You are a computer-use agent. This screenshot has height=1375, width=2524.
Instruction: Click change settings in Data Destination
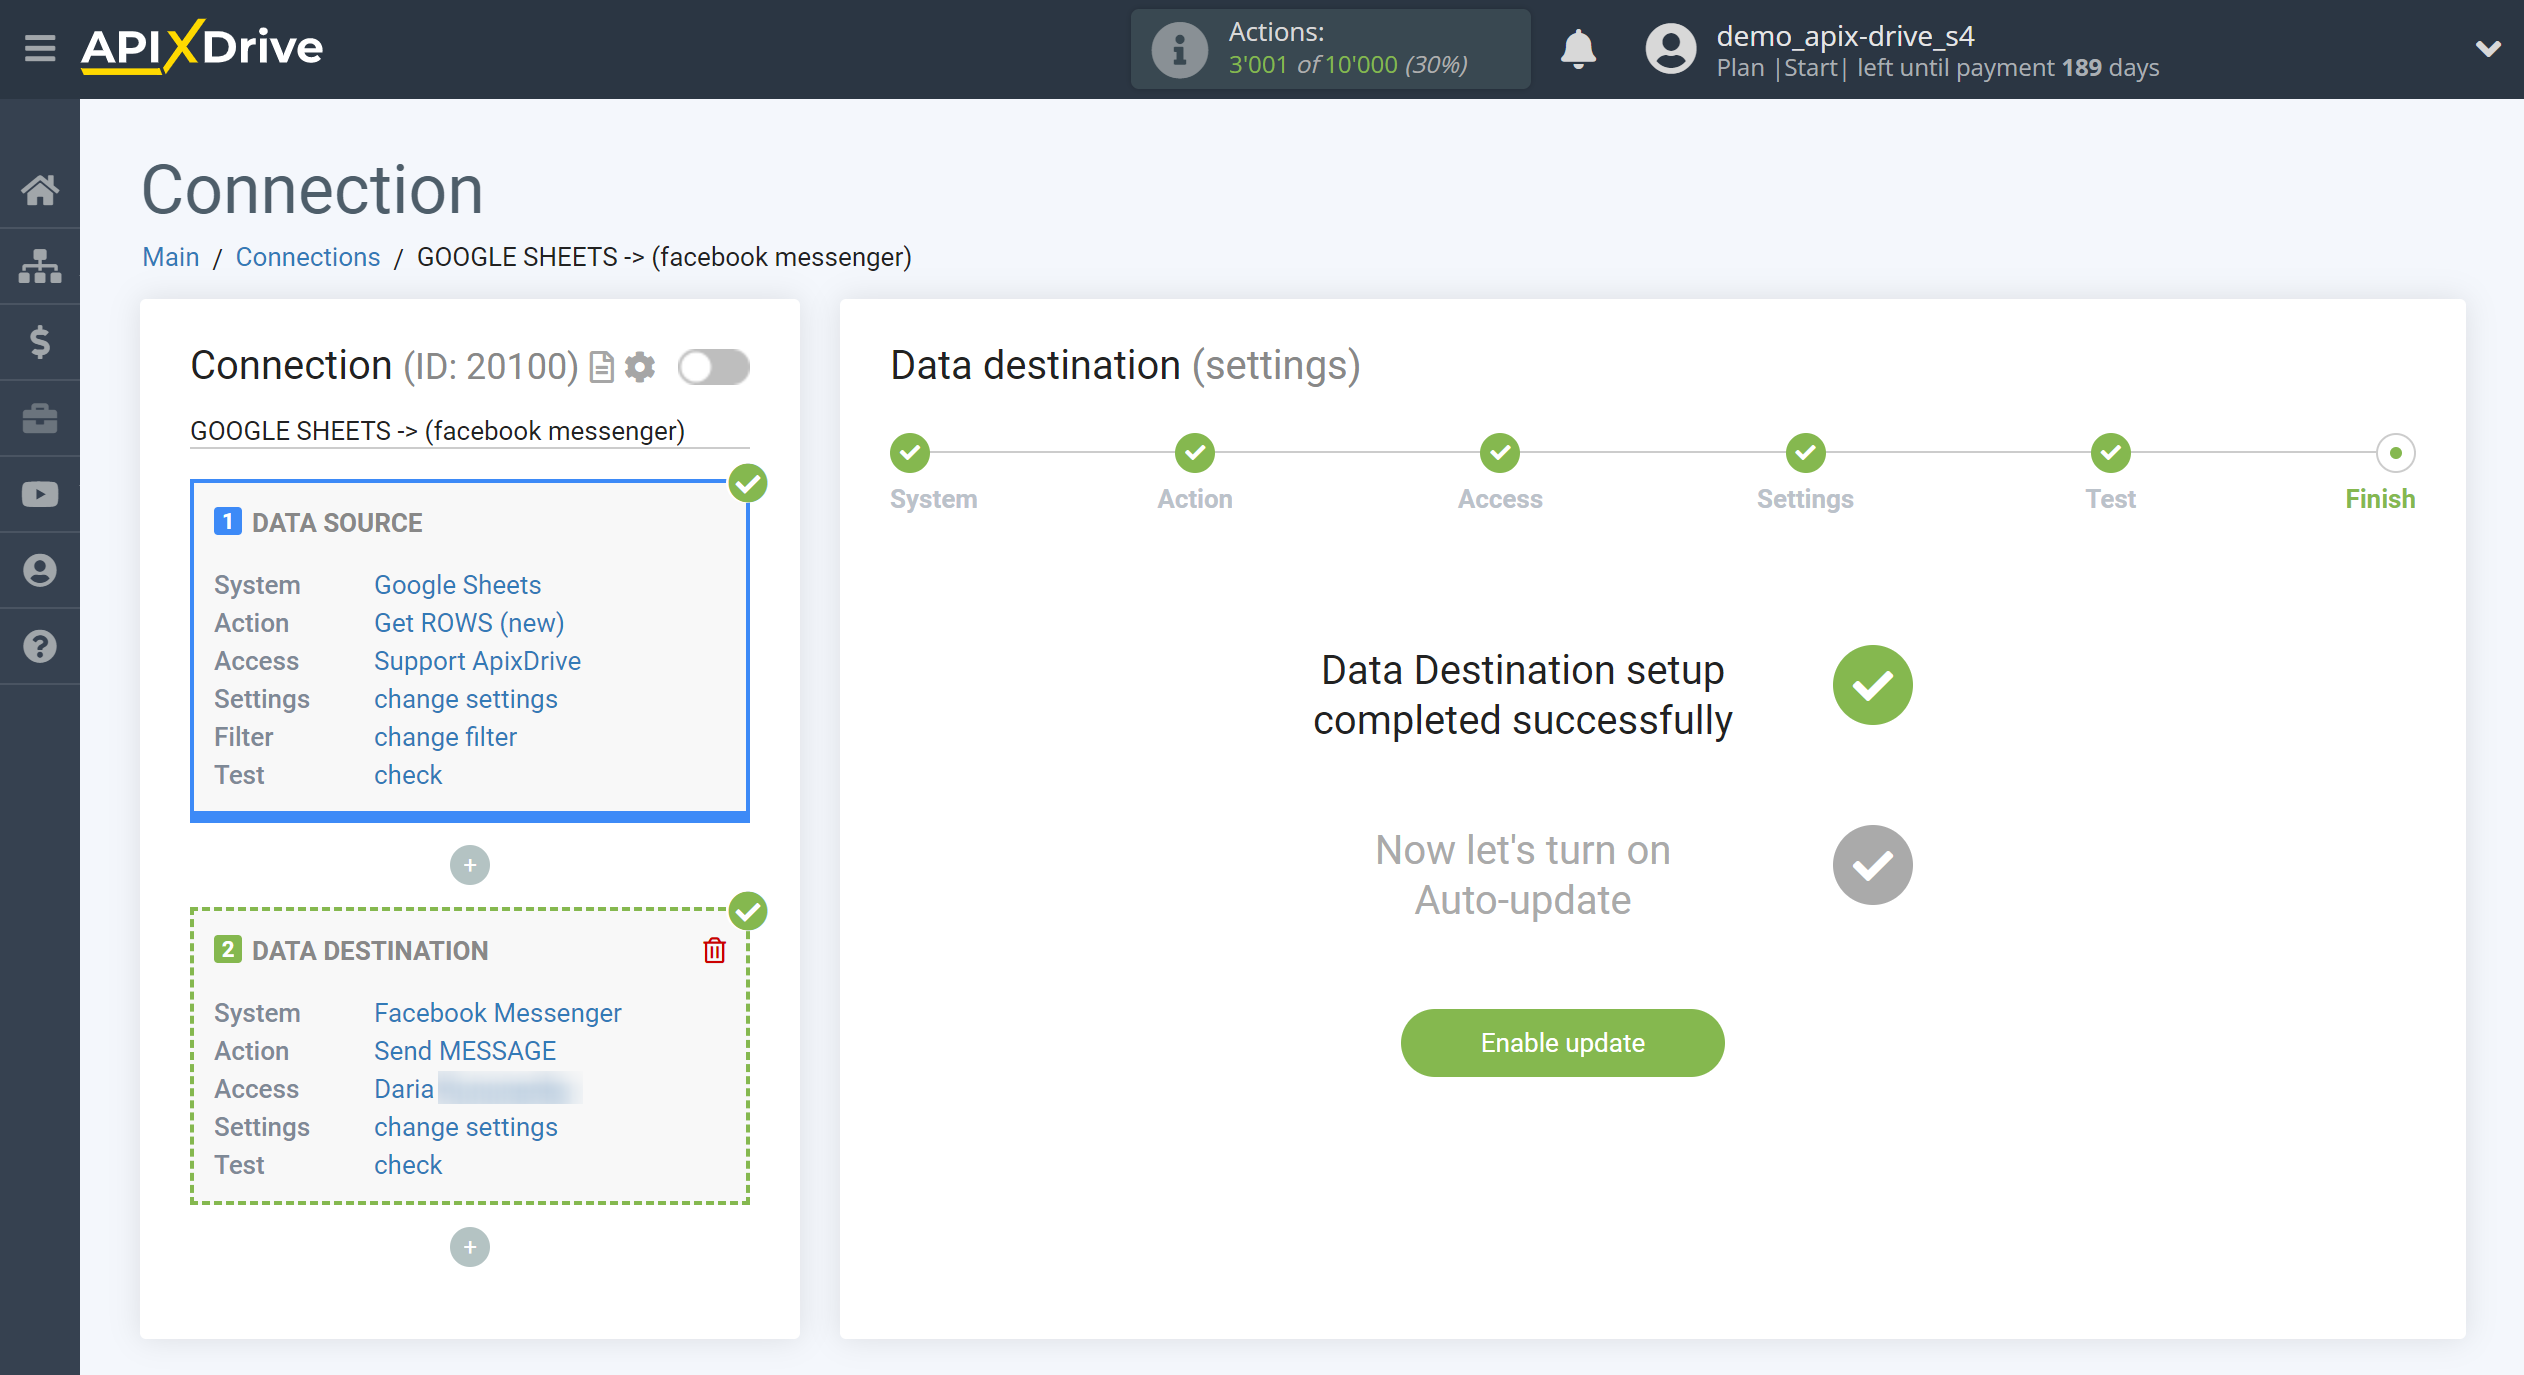466,1127
